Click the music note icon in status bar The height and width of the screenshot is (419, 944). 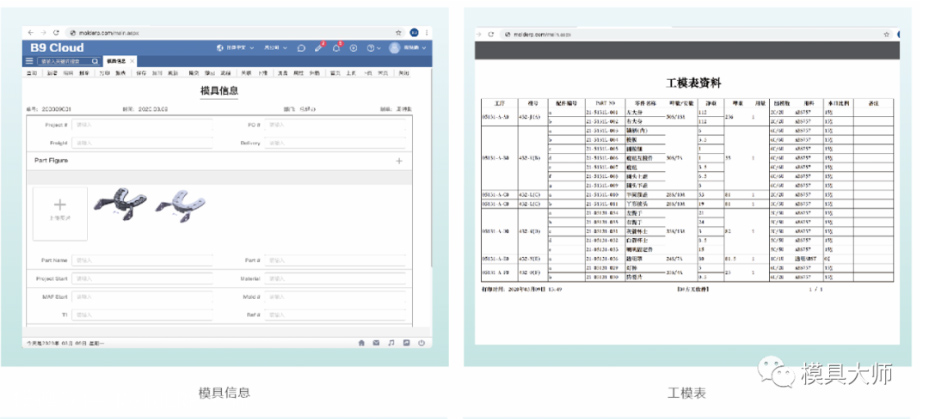tap(391, 342)
